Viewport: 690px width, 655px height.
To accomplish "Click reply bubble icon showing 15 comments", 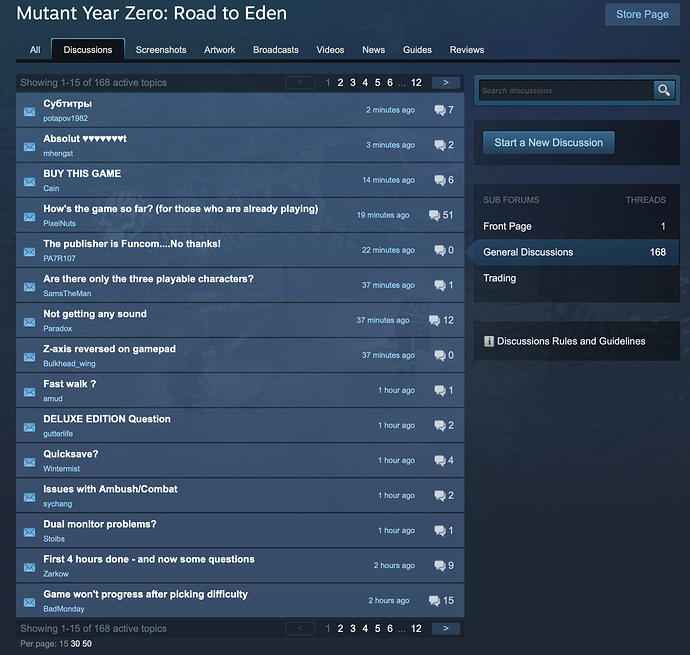I will pos(434,600).
